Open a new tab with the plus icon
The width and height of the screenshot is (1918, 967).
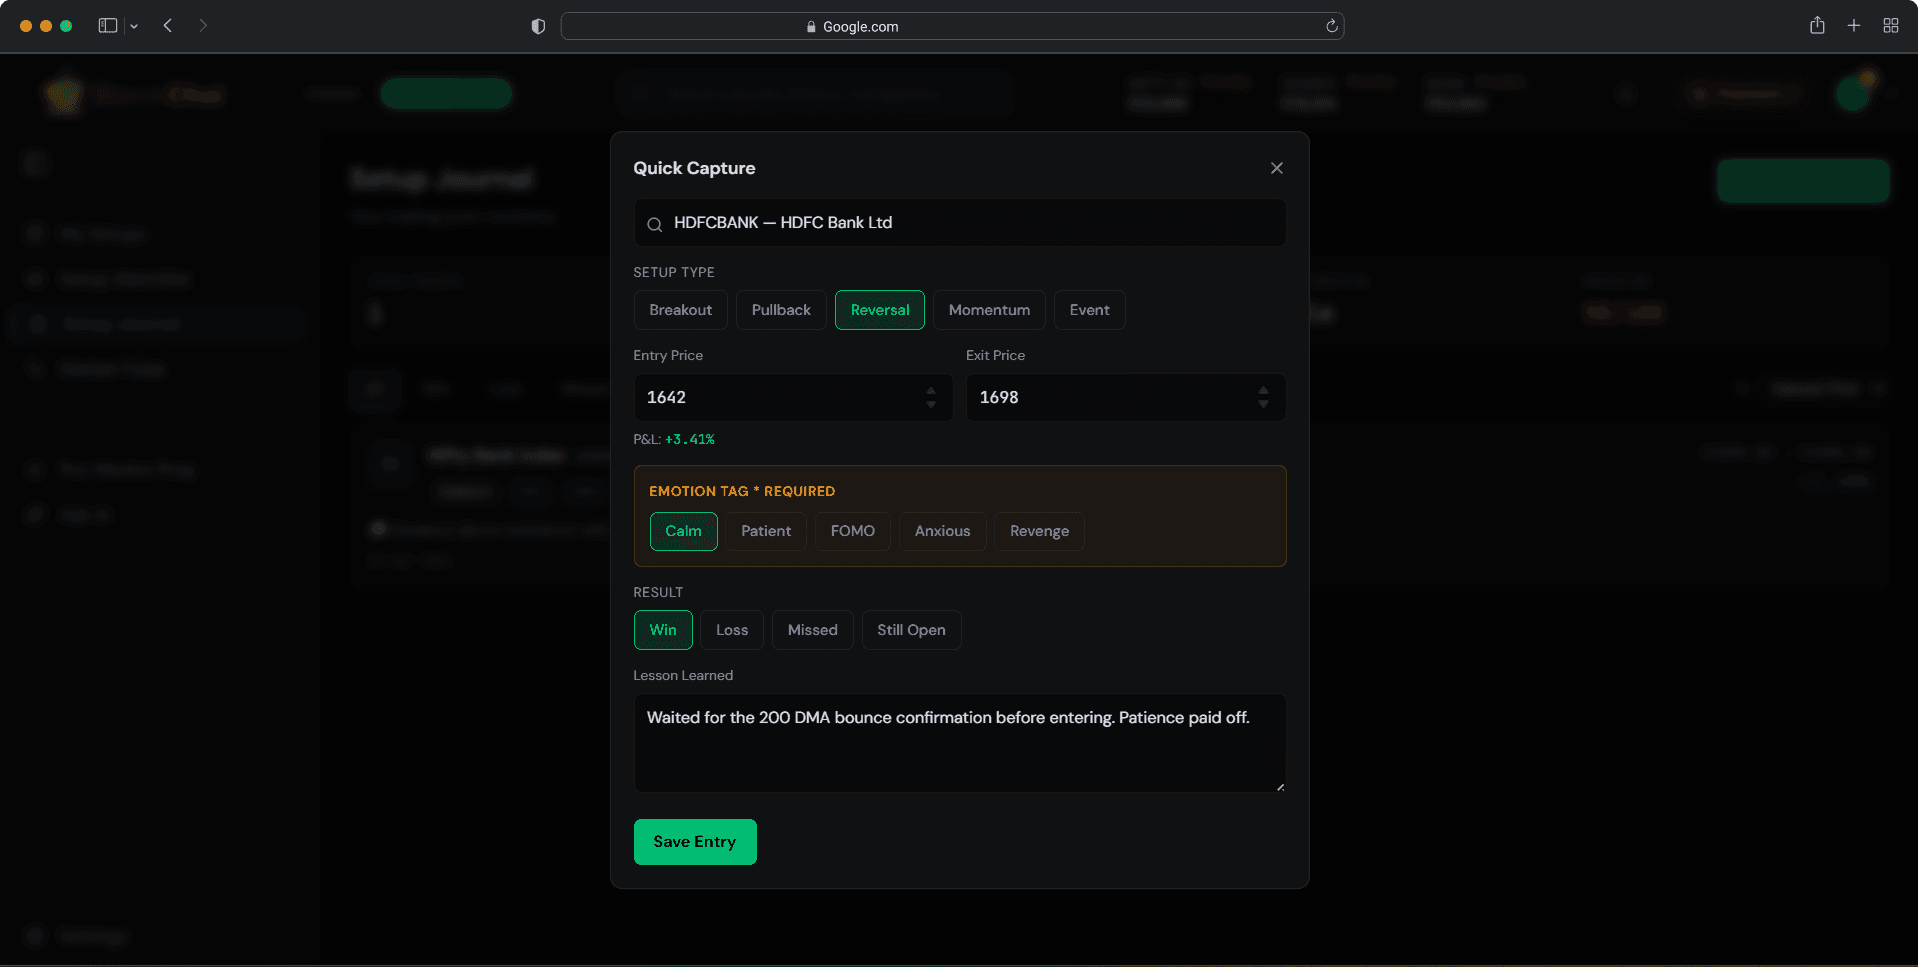tap(1854, 26)
